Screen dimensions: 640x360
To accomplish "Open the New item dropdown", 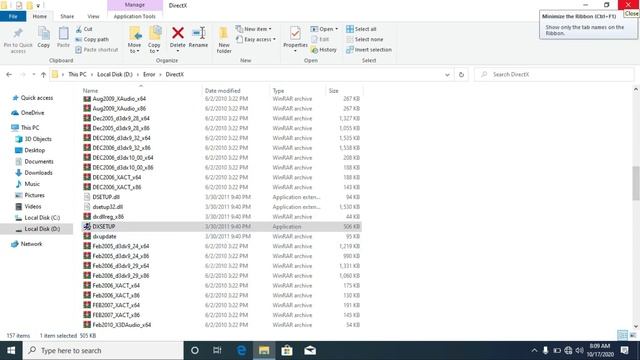I will pos(253,29).
